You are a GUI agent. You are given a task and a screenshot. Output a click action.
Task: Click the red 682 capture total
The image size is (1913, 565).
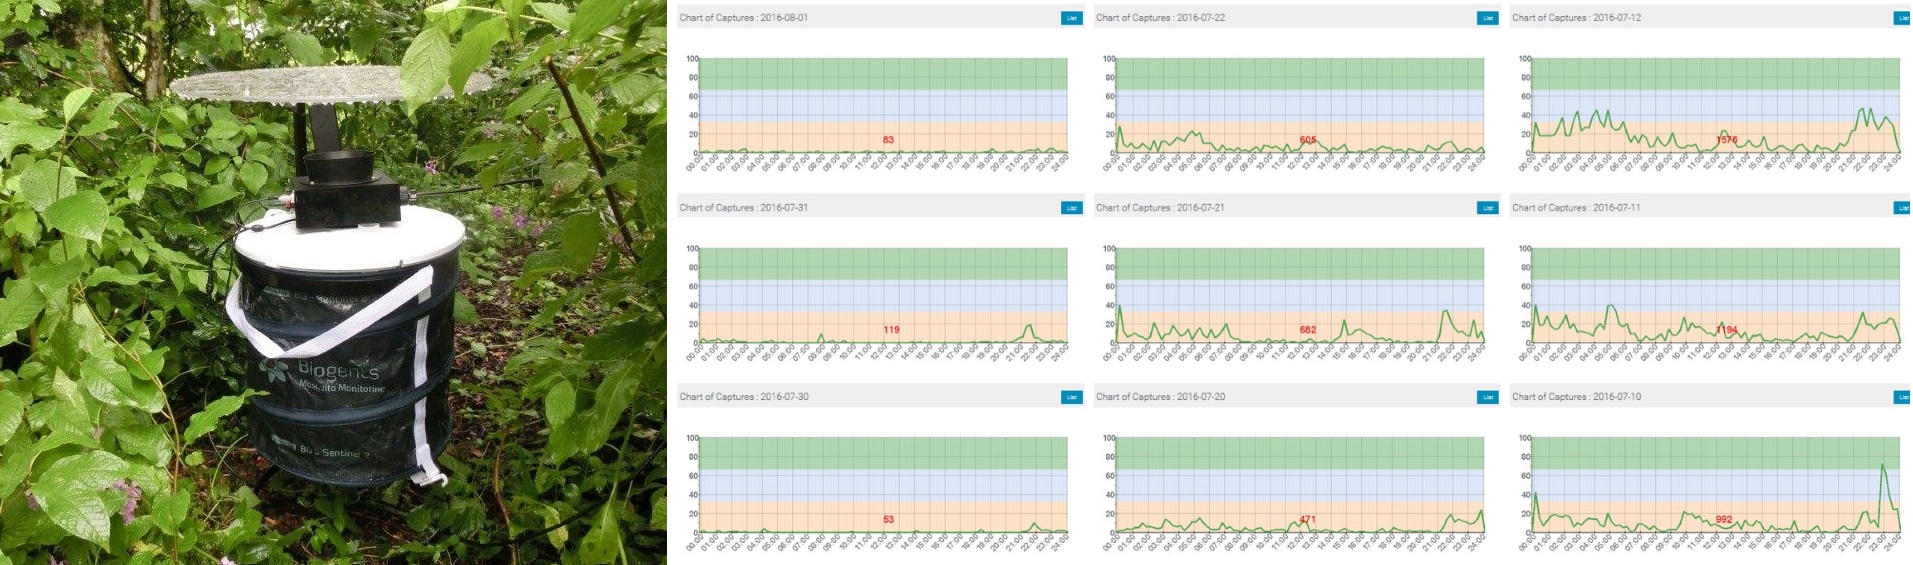tap(1307, 330)
